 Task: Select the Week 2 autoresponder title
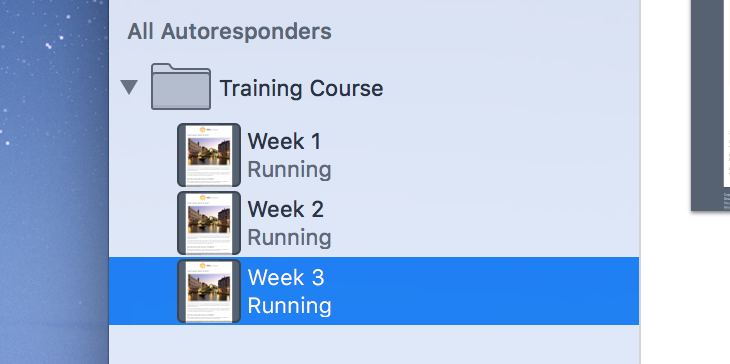click(285, 209)
